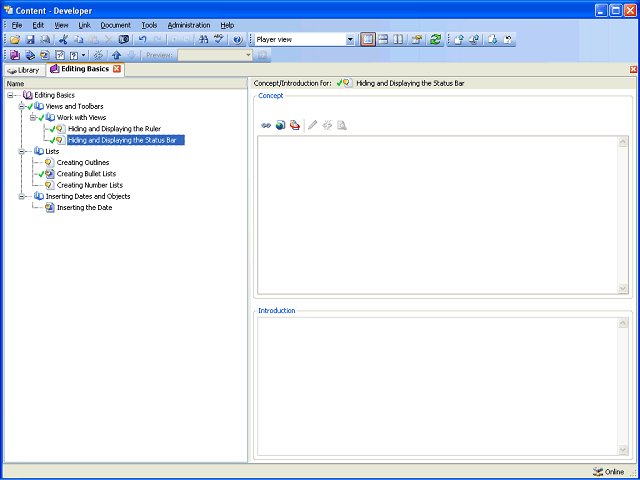Select Hiding and Displaying the Status Bar
640x480 pixels.
click(x=126, y=140)
